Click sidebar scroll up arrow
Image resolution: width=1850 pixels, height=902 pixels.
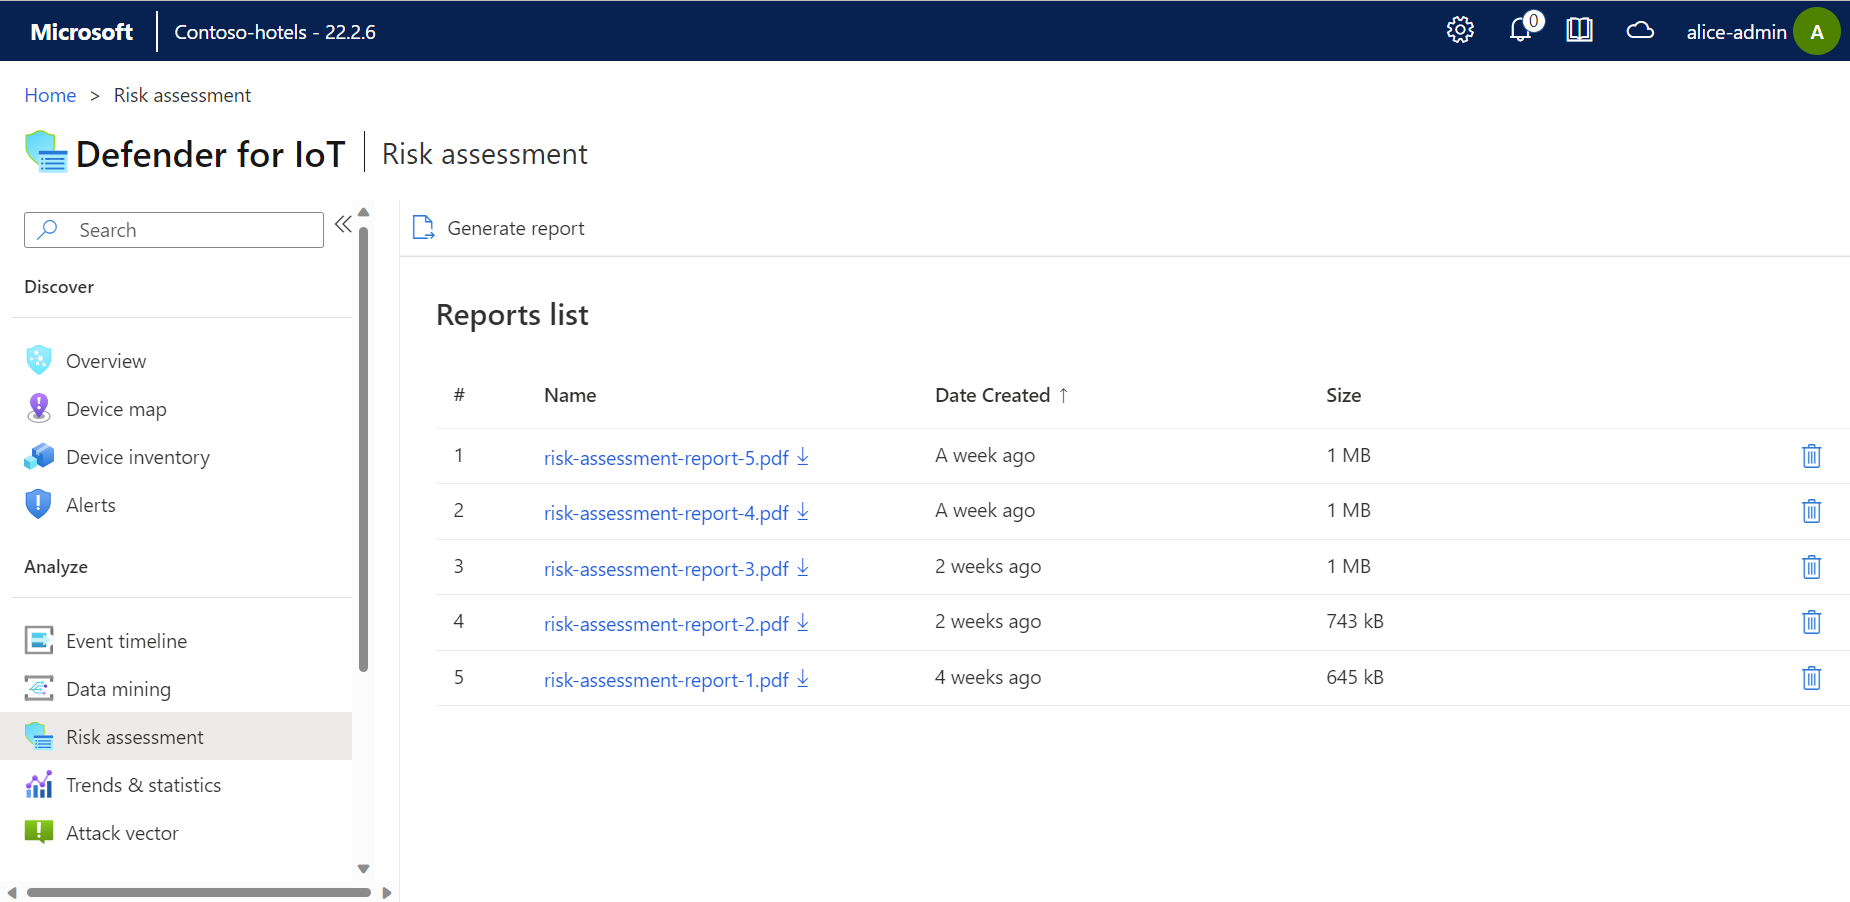point(363,212)
